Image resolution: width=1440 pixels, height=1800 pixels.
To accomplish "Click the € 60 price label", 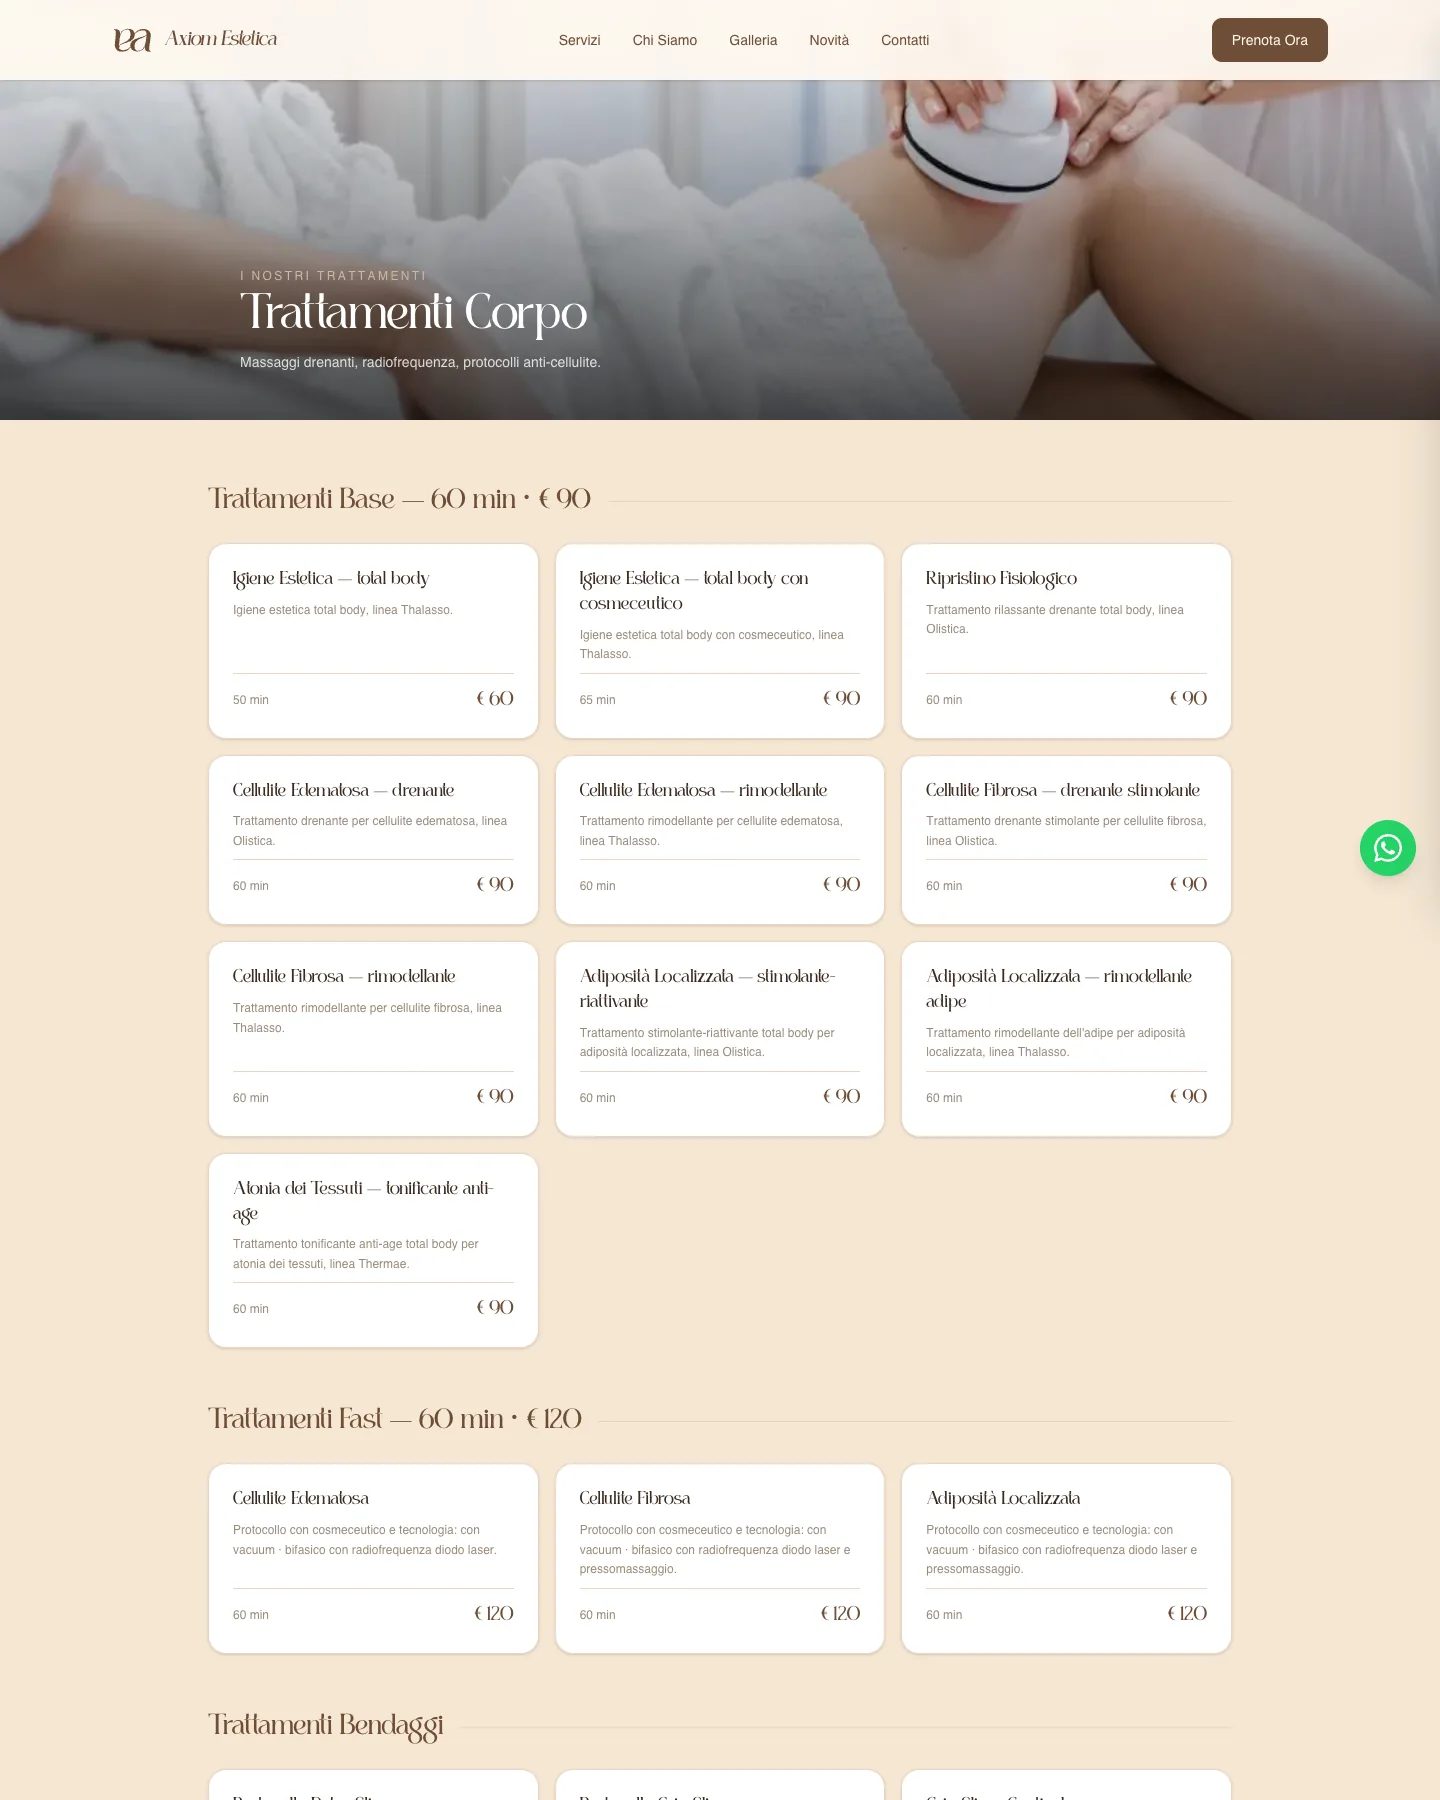I will pos(495,698).
